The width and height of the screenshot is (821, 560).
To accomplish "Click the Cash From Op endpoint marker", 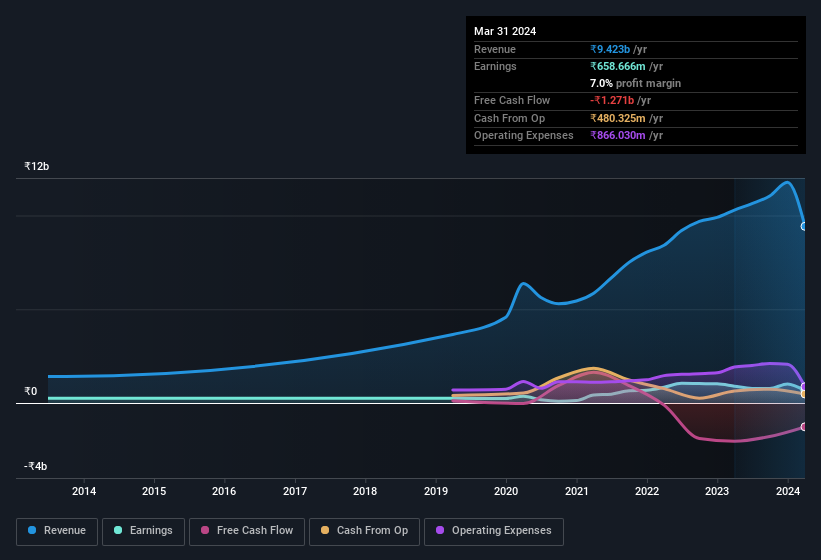I will pyautogui.click(x=804, y=394).
